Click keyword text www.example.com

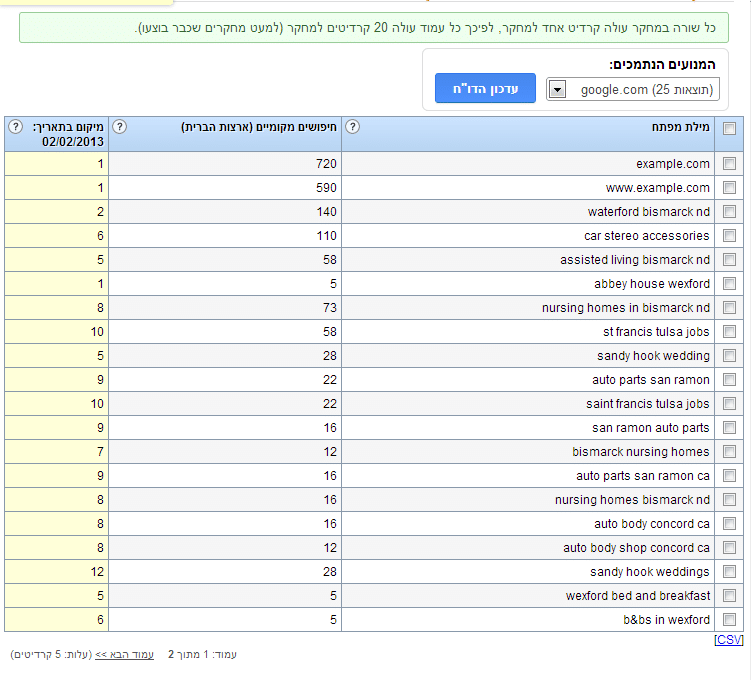(x=657, y=188)
